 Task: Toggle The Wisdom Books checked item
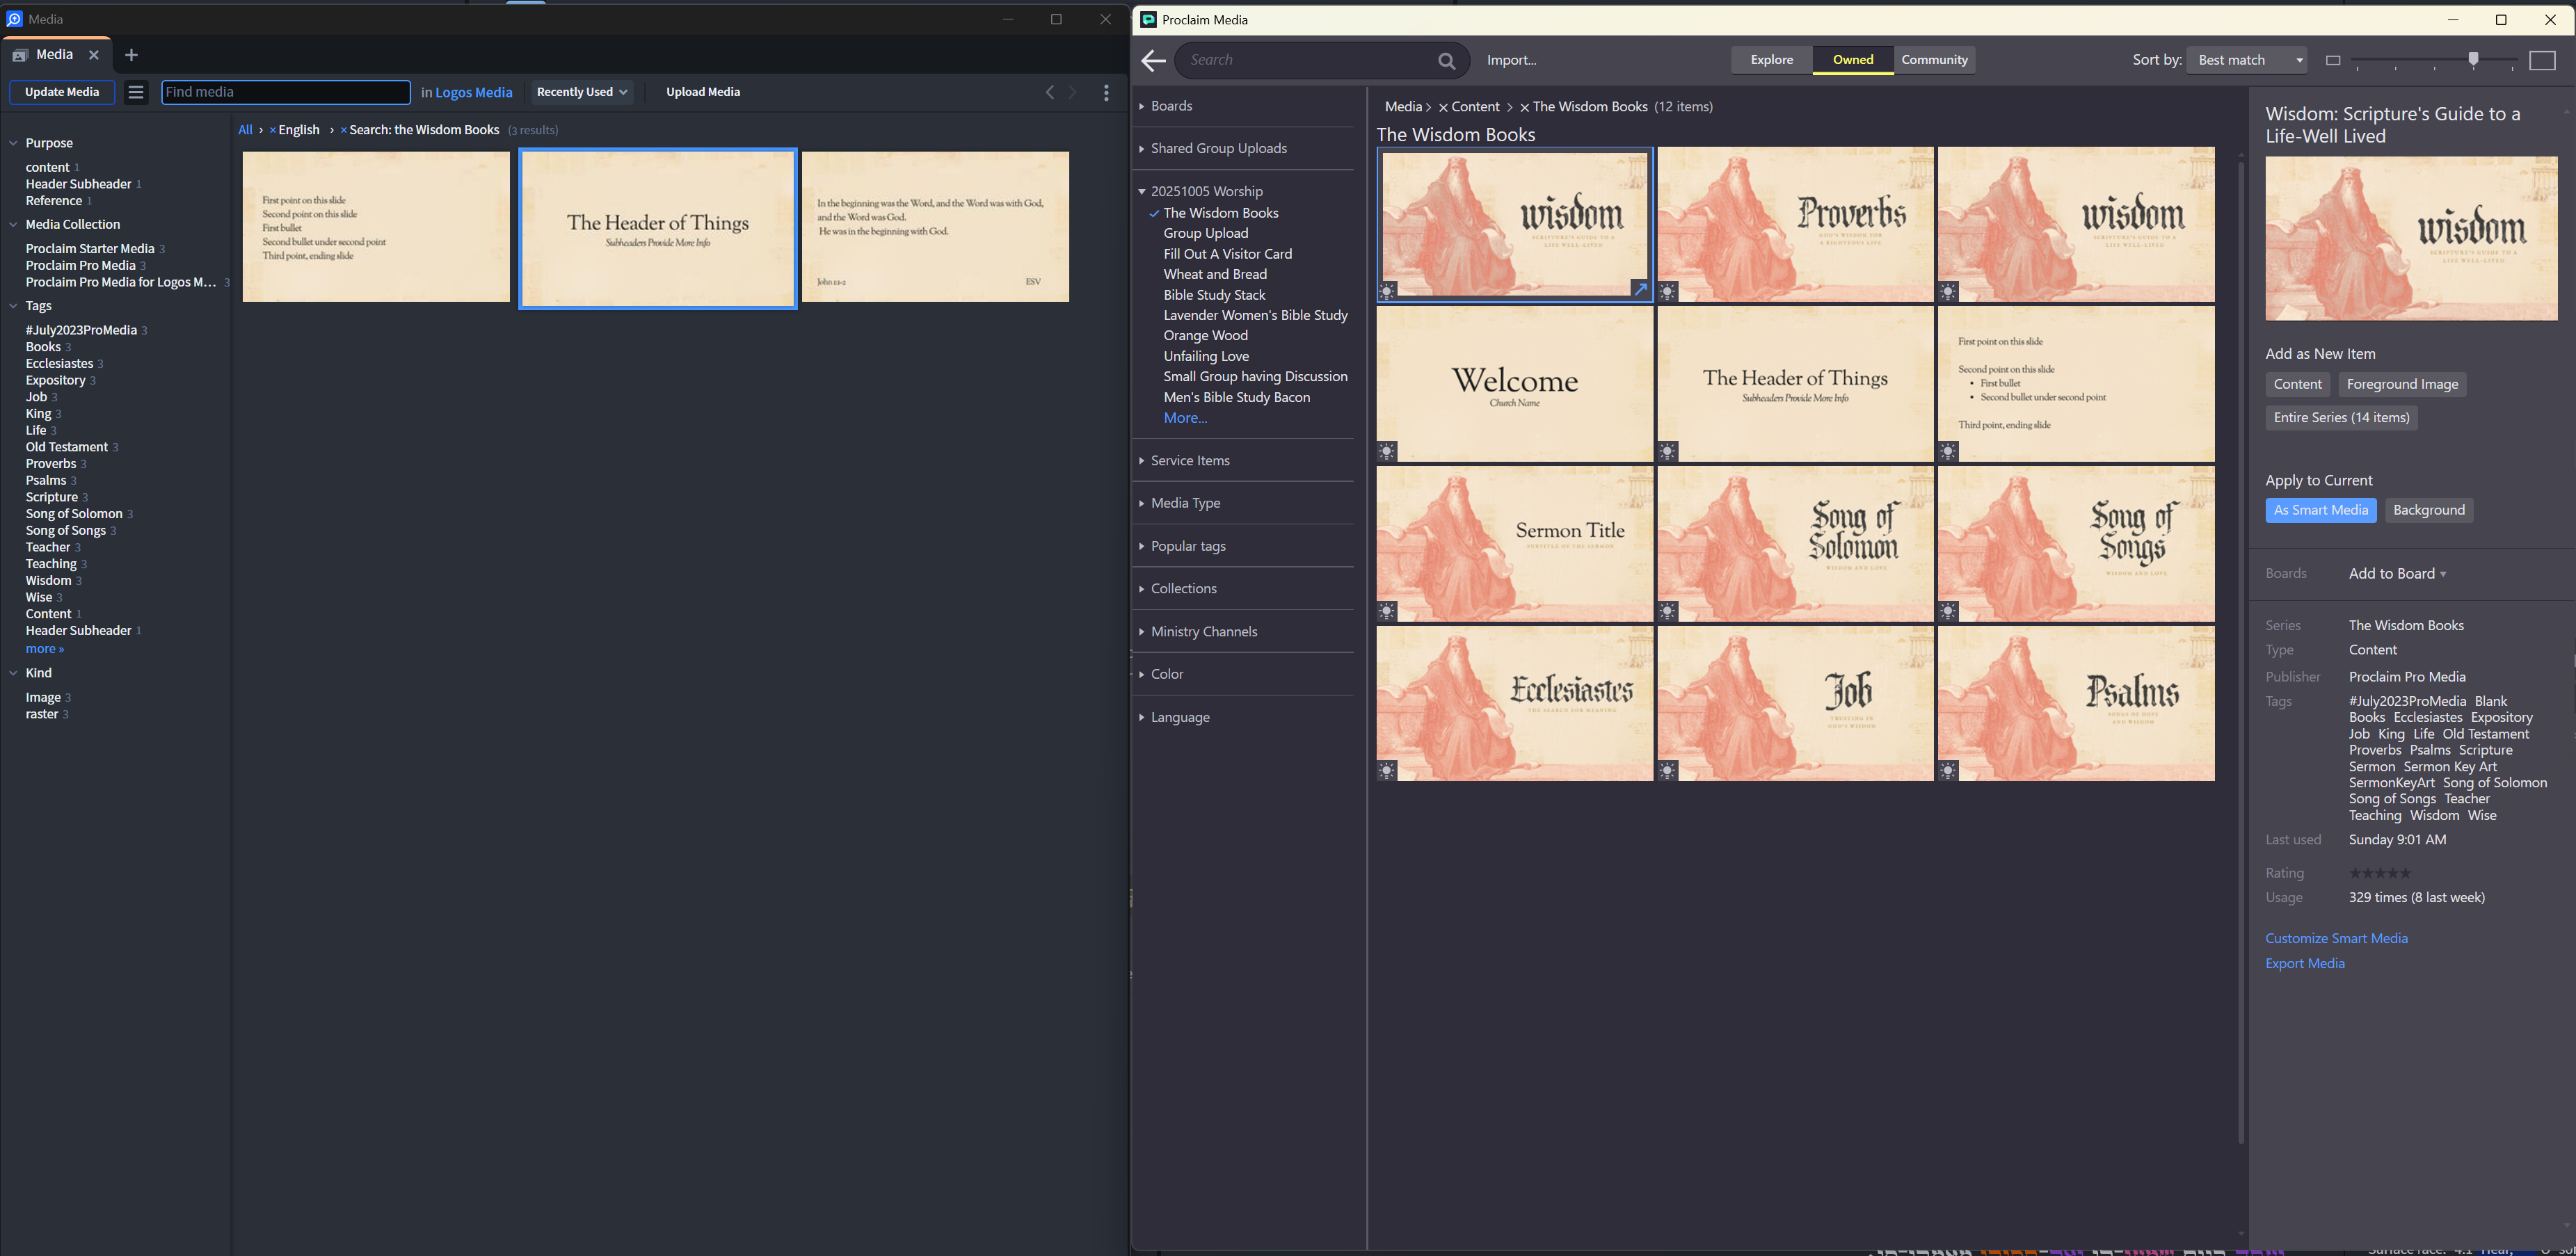tap(1220, 213)
